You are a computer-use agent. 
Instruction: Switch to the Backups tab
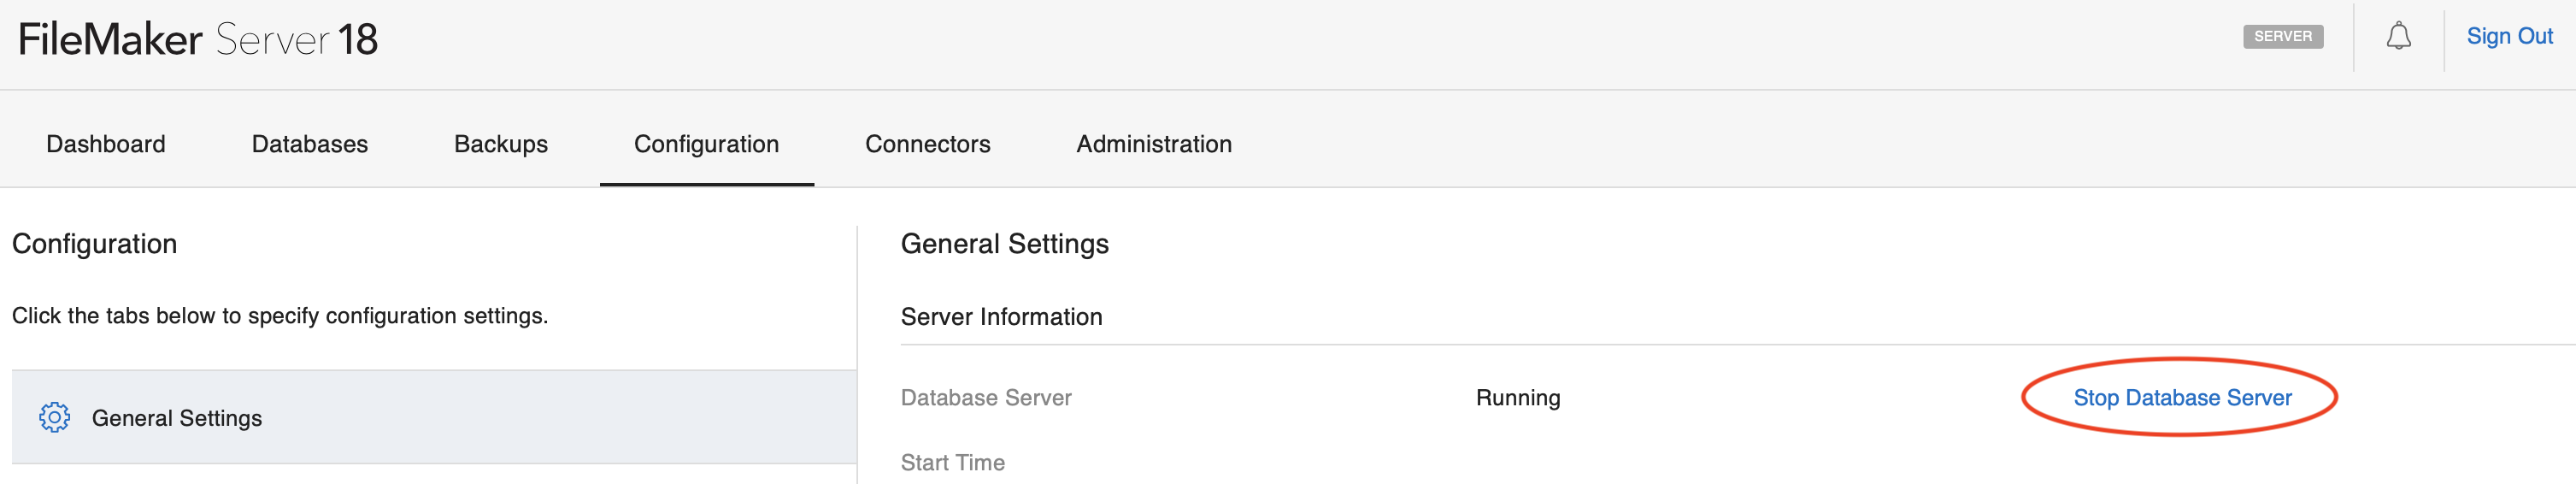tap(501, 144)
